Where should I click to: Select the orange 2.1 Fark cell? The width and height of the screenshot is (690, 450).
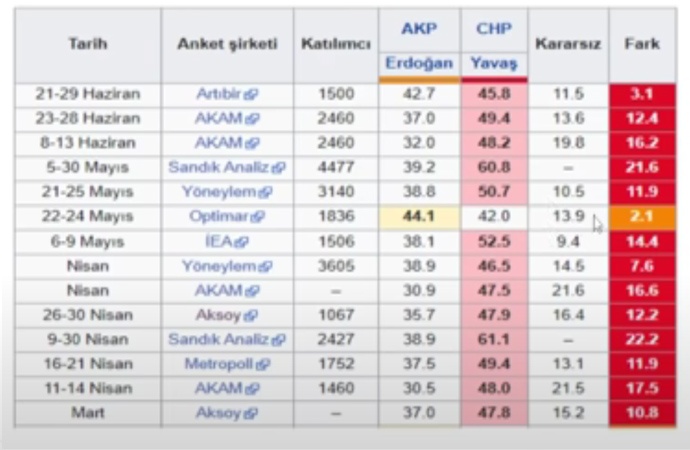tap(642, 217)
